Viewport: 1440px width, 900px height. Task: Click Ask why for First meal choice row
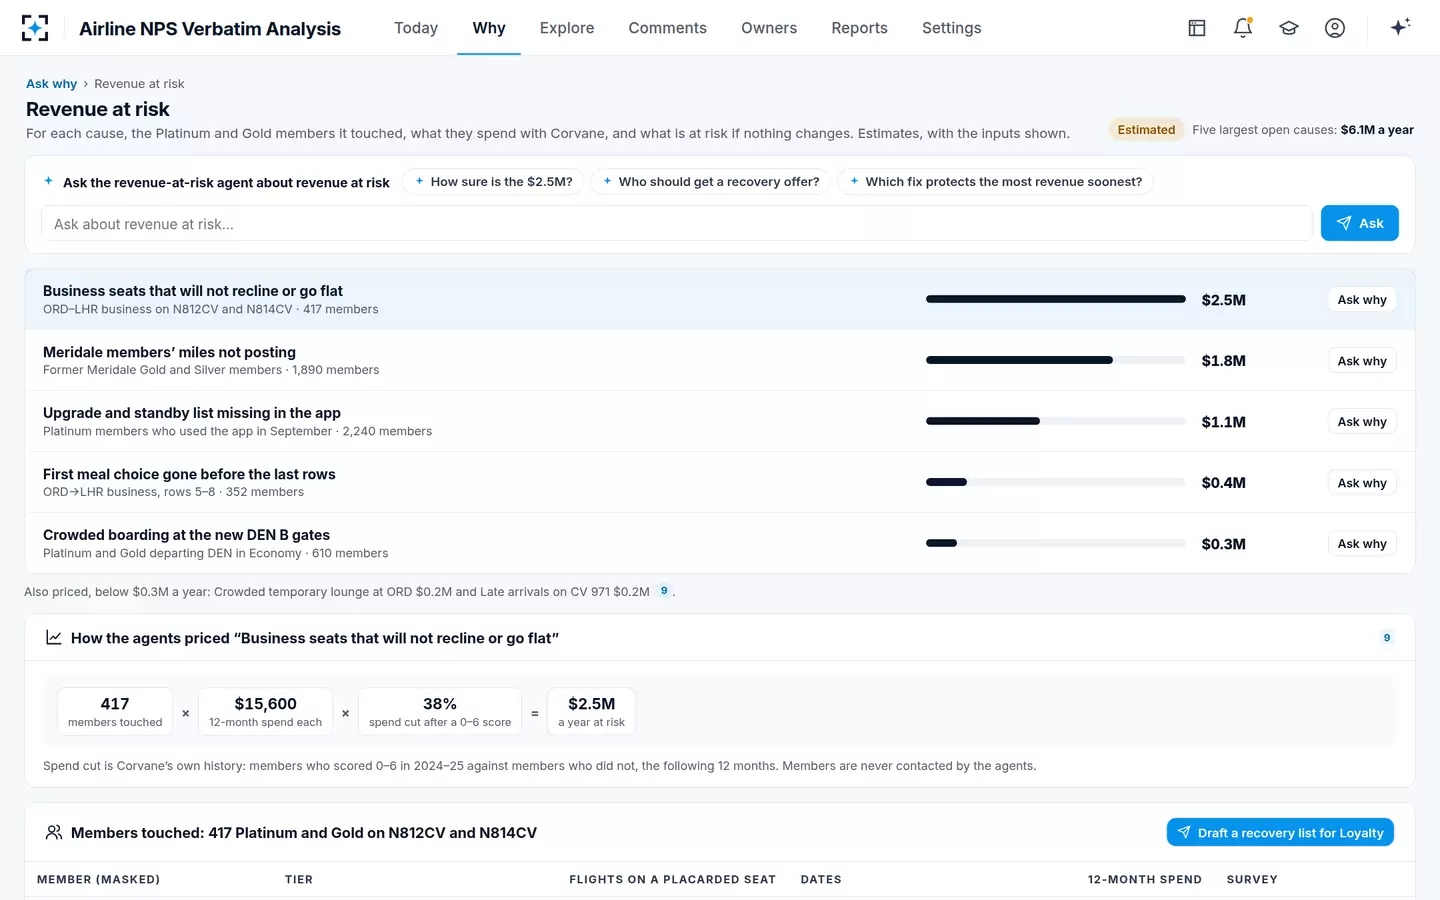1362,483
